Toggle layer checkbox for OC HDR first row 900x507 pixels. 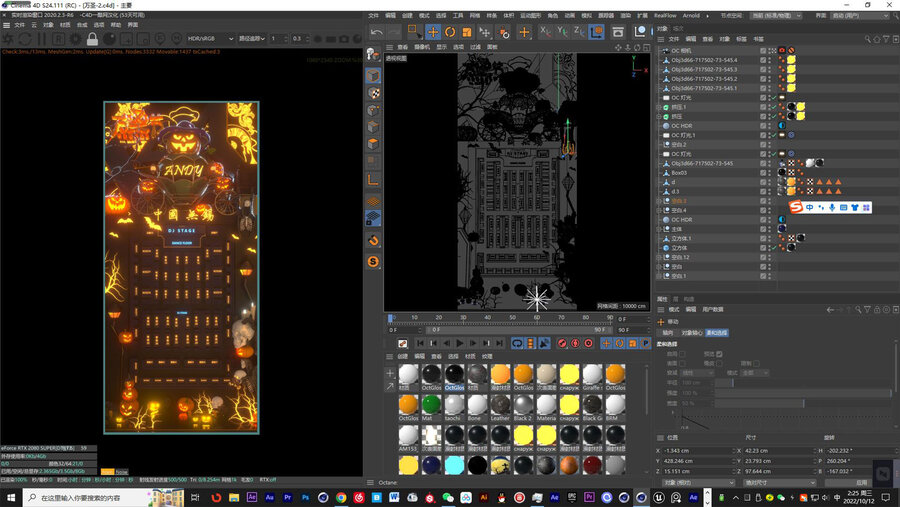coord(763,125)
